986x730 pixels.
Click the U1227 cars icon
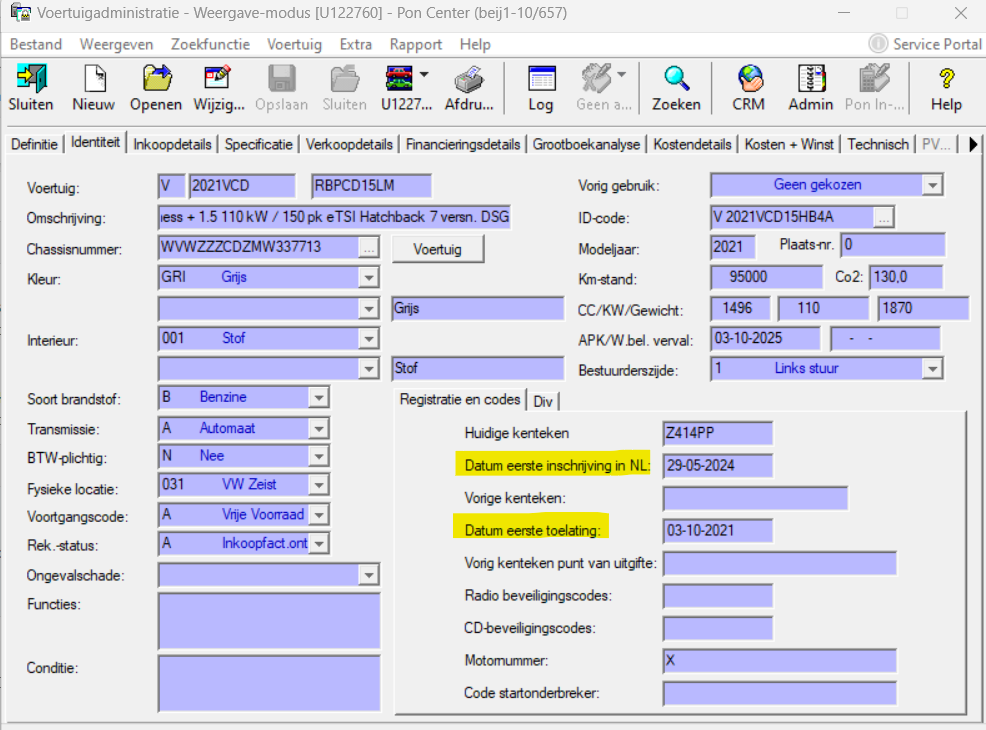(399, 79)
